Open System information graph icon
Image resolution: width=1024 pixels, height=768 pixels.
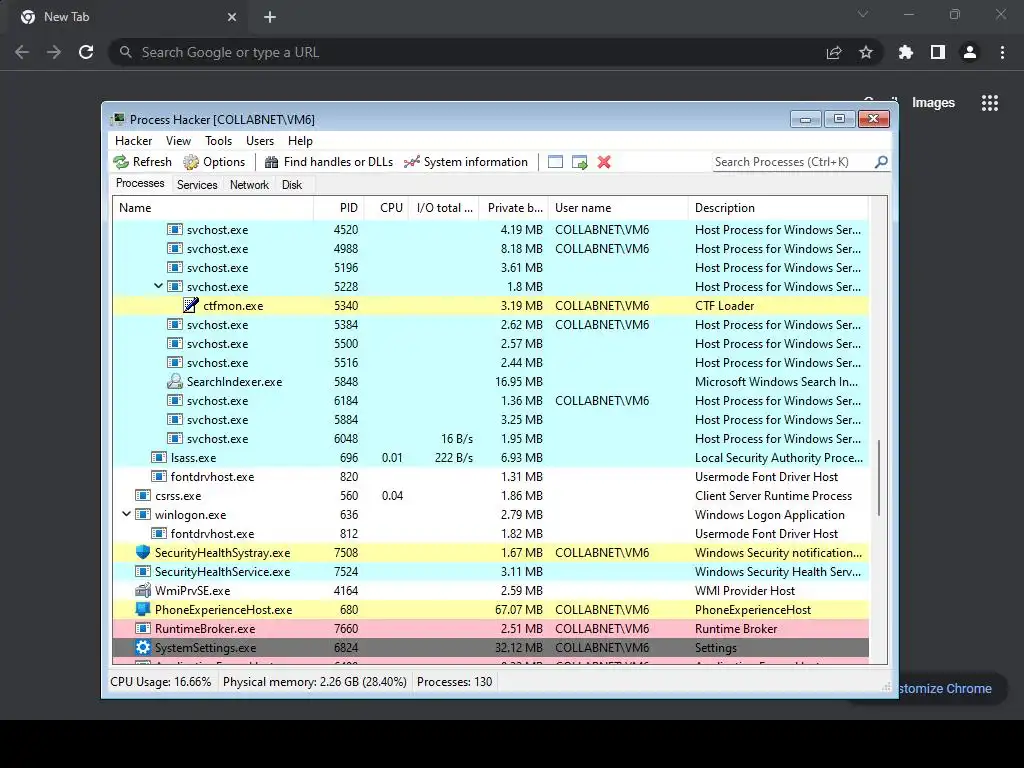(411, 162)
